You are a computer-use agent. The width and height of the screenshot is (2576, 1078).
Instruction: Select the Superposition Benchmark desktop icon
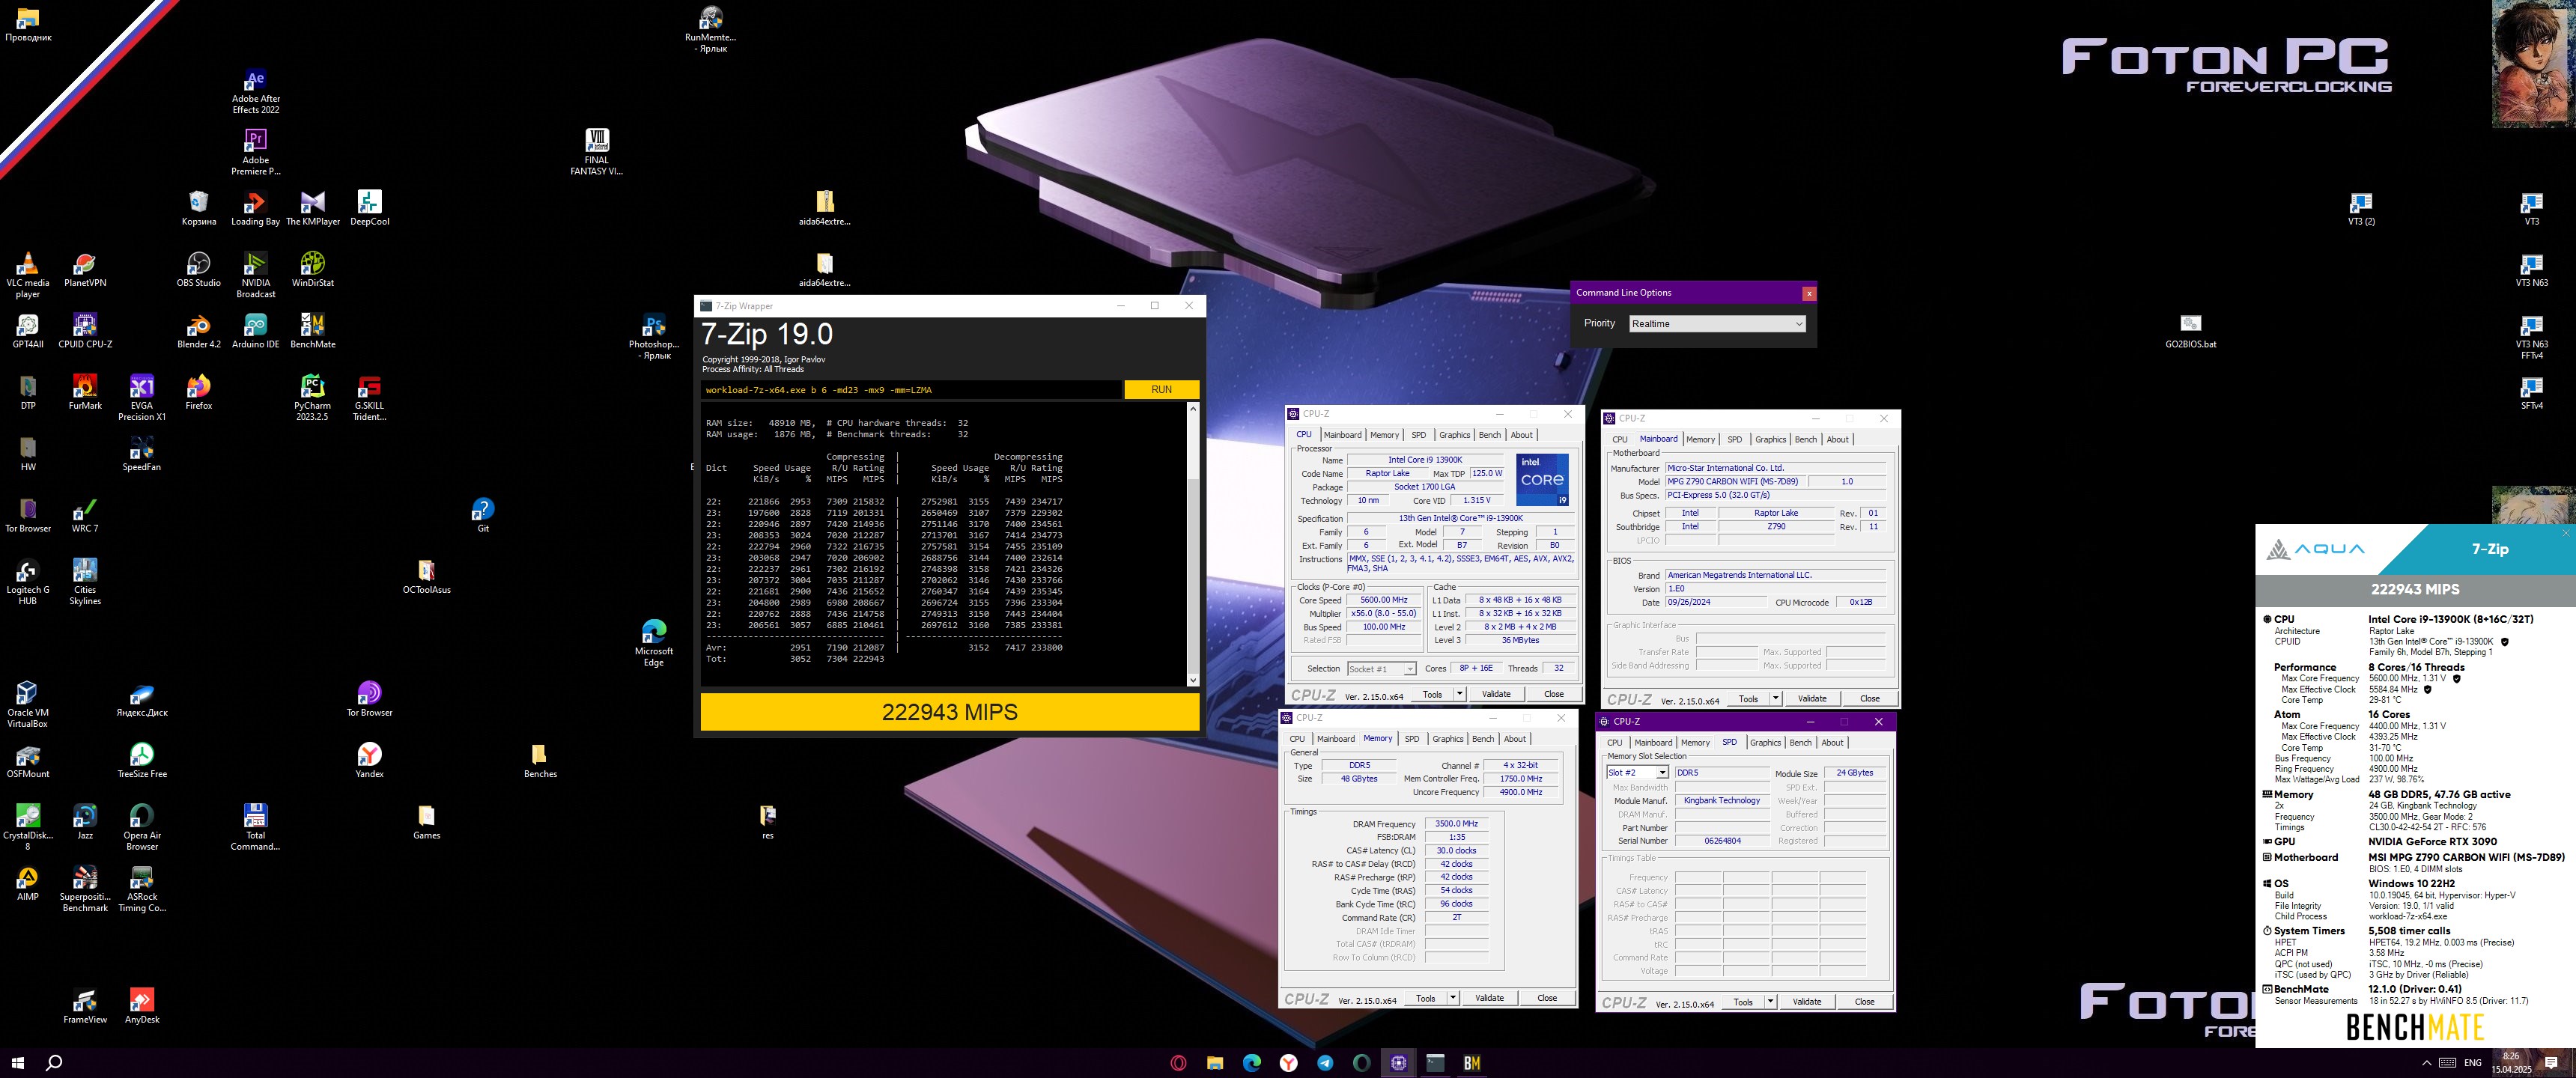pos(85,888)
